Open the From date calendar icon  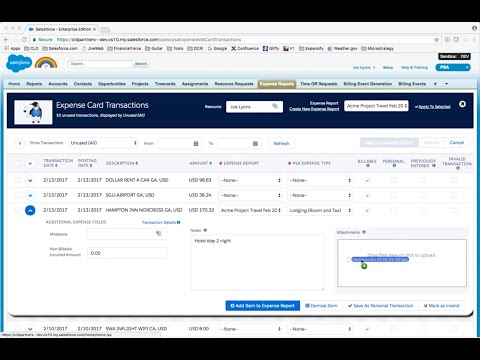[x=196, y=143]
